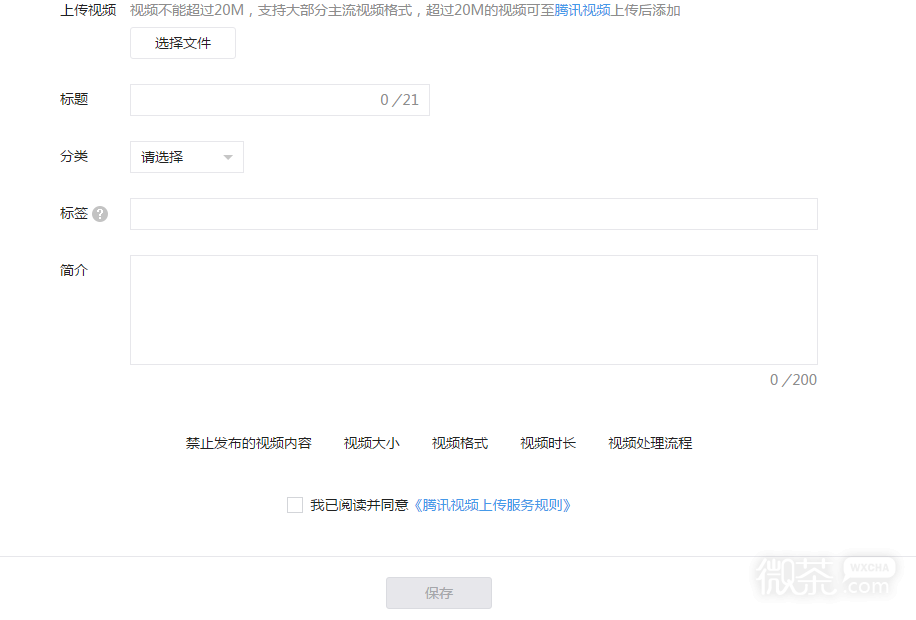The height and width of the screenshot is (620, 916).
Task: Check the 我已阅读并同意 agreement checkbox
Action: [x=295, y=505]
